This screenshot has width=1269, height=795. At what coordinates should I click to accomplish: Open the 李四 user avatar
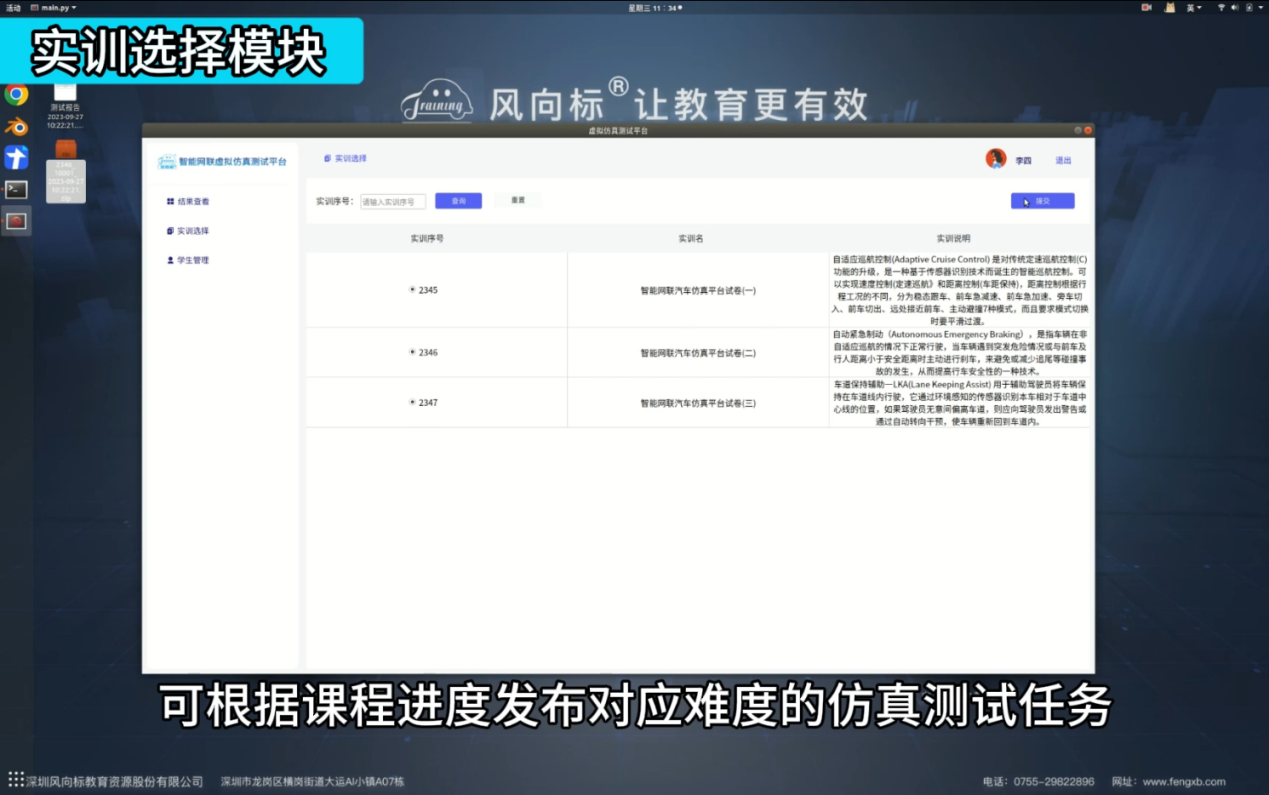pyautogui.click(x=996, y=160)
